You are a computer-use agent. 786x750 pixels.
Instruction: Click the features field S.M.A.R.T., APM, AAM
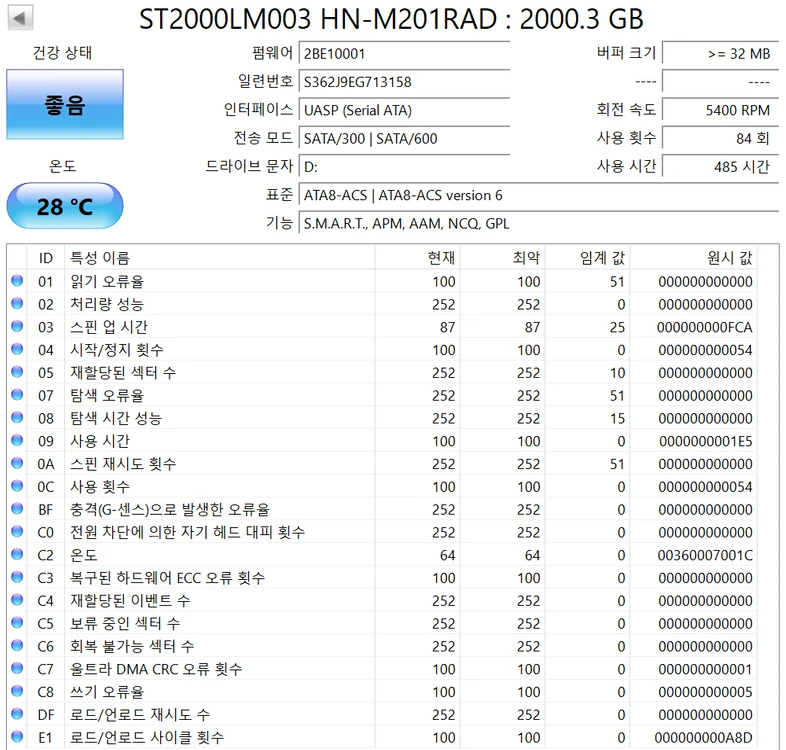[538, 223]
